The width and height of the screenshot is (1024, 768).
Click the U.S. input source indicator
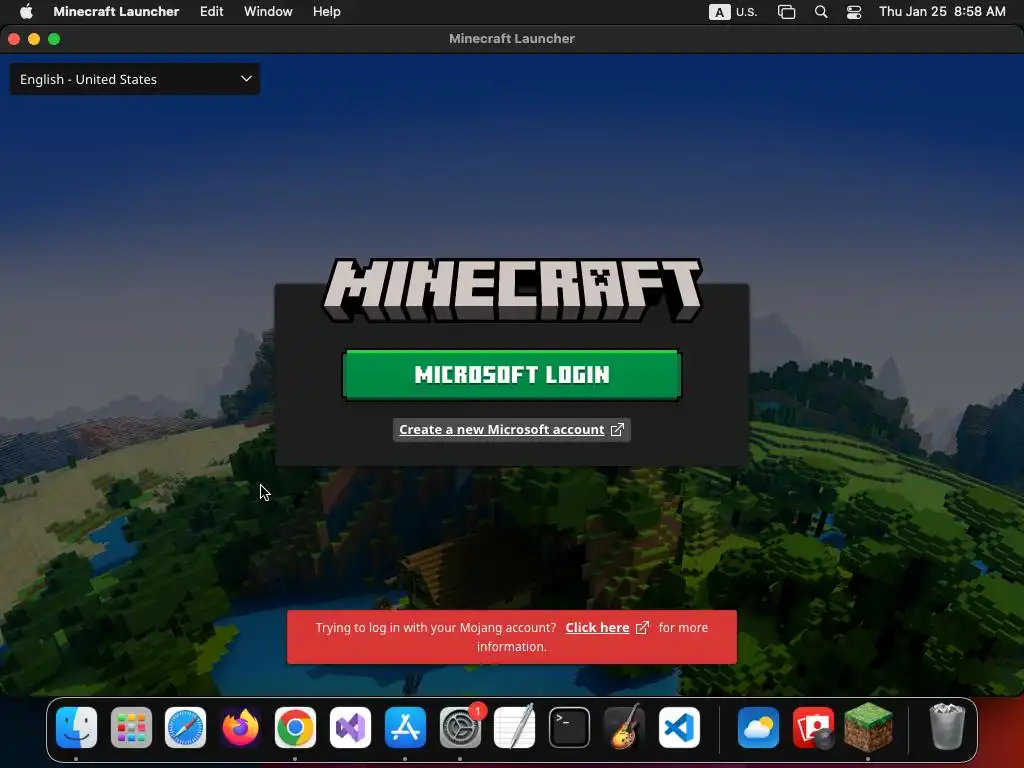(733, 12)
